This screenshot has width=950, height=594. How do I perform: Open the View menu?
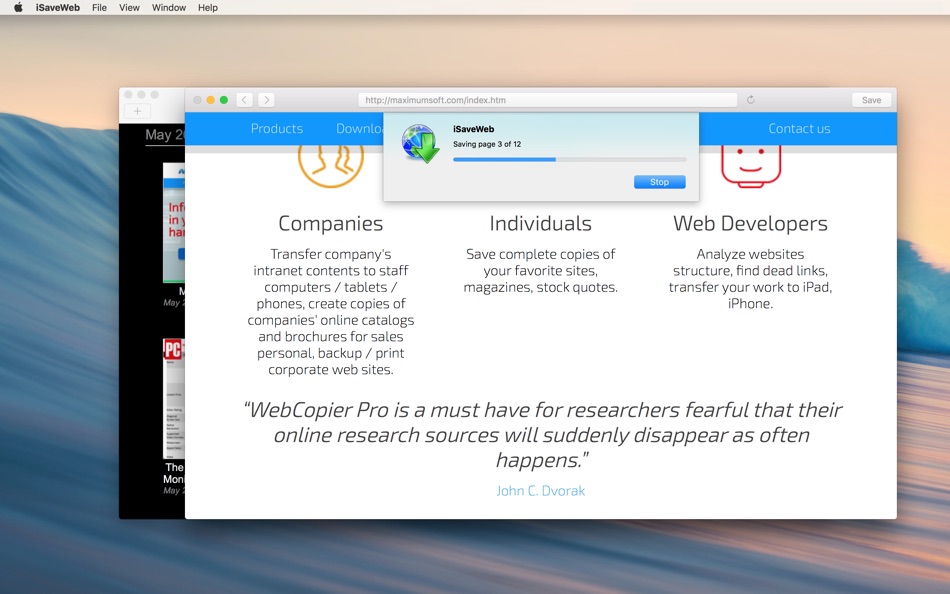pos(129,7)
